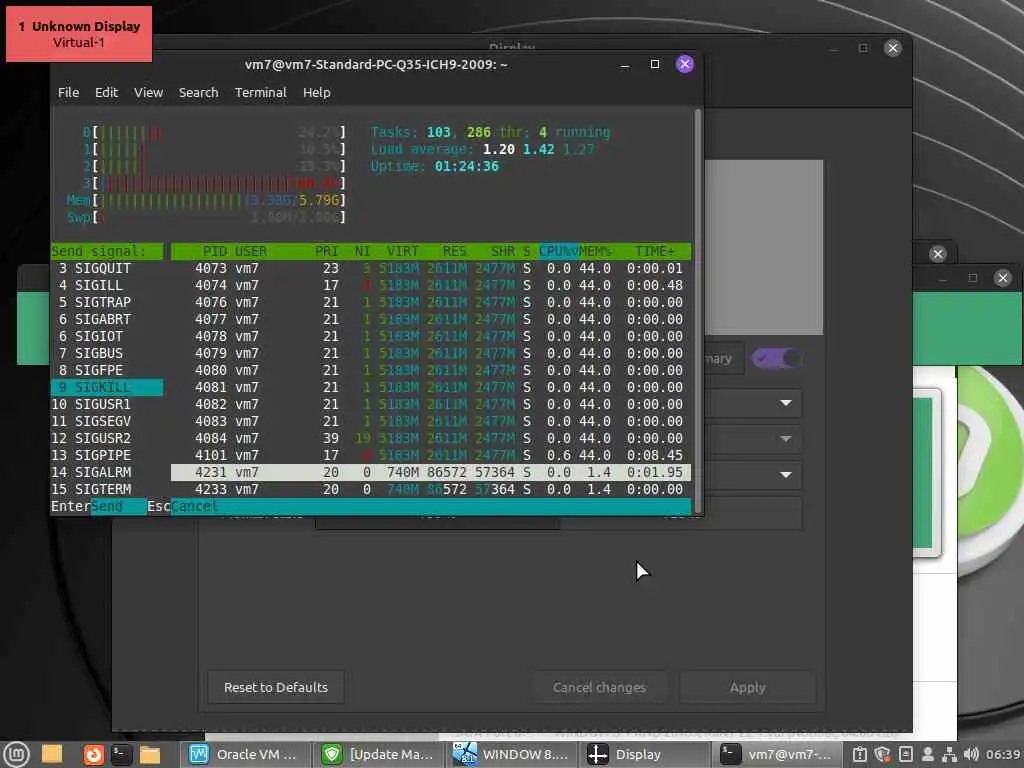The width and height of the screenshot is (1024, 768).
Task: Click the Apply button in Display
Action: [x=747, y=687]
